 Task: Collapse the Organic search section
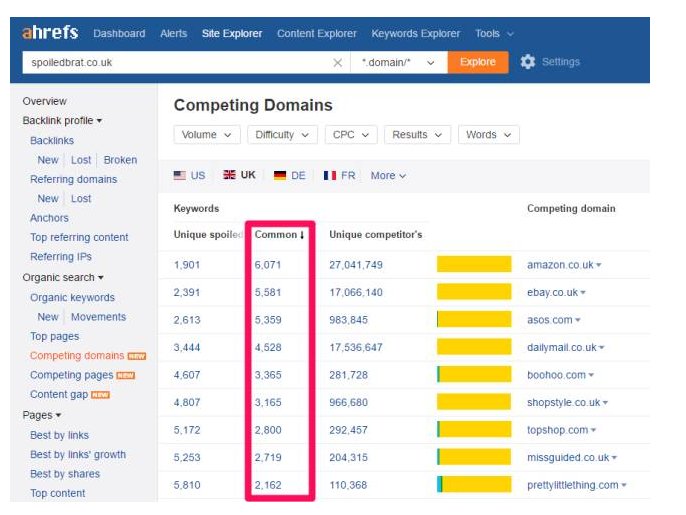click(x=63, y=277)
